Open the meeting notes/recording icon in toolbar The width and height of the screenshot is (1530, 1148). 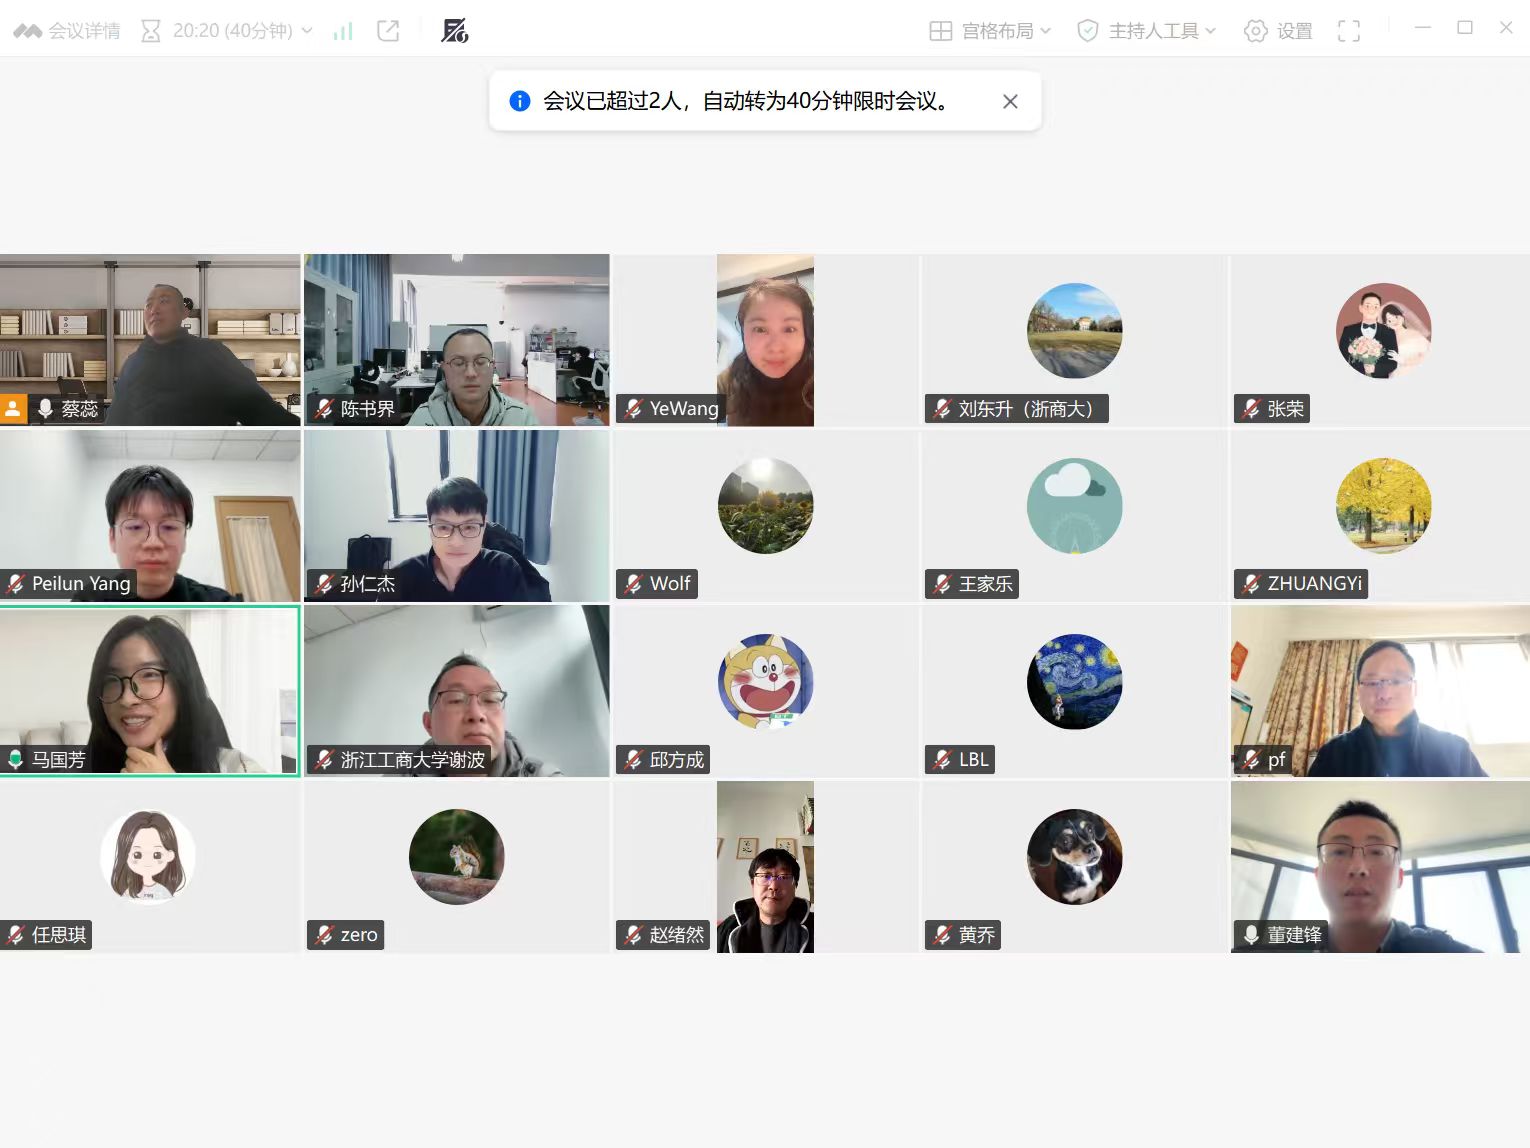(456, 30)
